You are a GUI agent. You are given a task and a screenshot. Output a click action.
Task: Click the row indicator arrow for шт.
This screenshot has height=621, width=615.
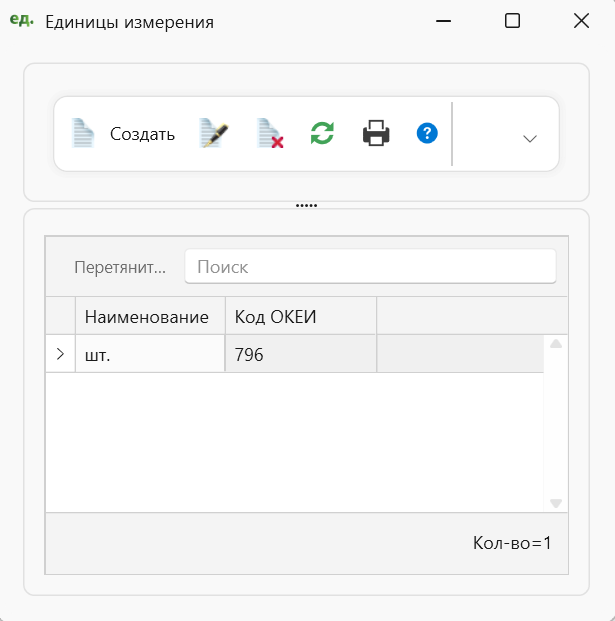(60, 354)
